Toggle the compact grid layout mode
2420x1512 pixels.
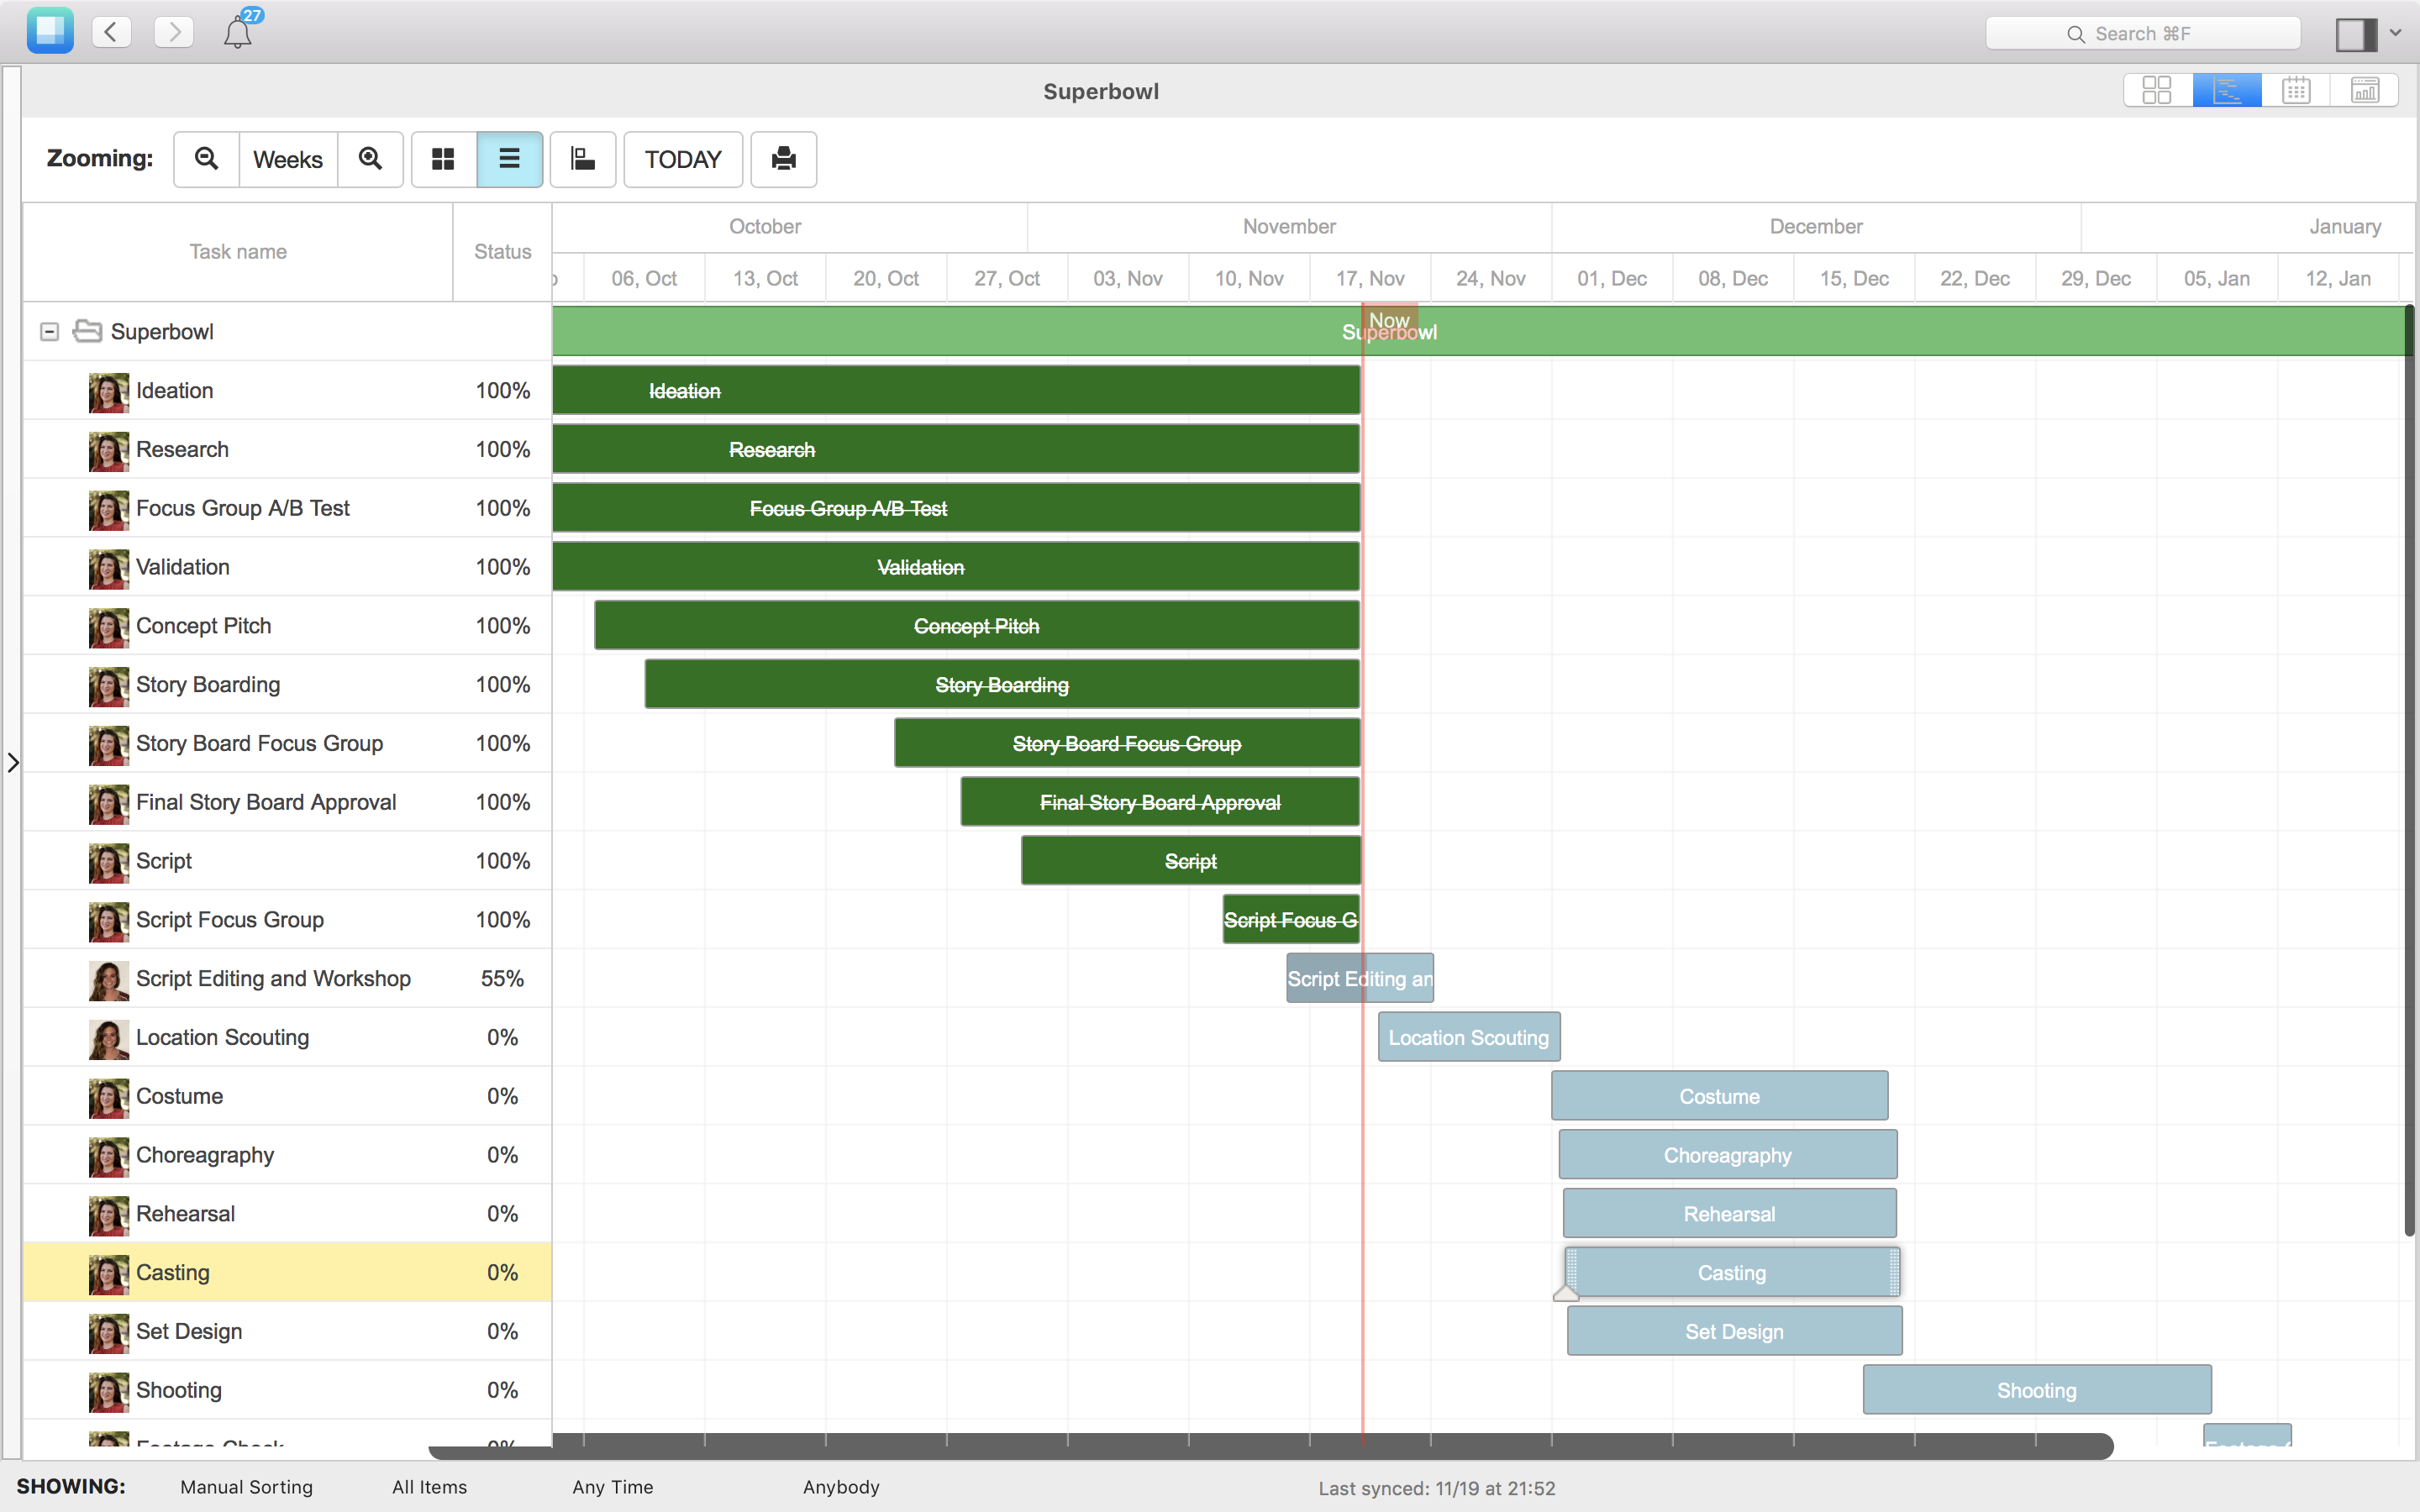pyautogui.click(x=443, y=159)
